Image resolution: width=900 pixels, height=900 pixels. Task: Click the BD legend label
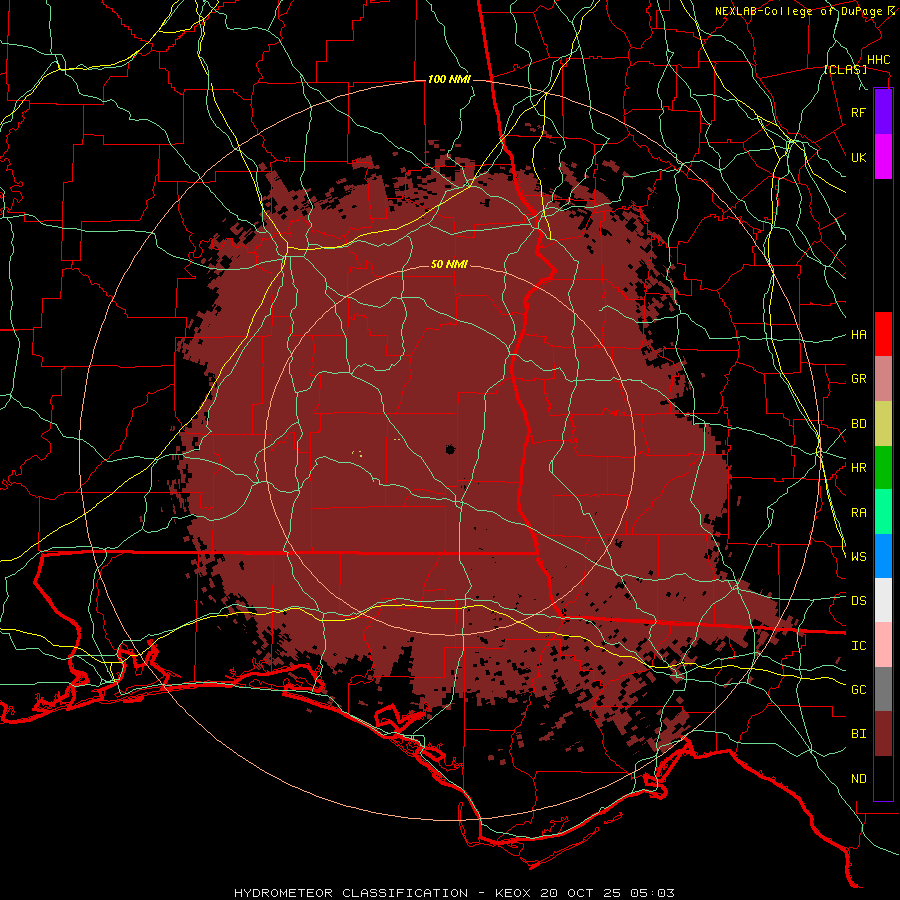pos(859,424)
